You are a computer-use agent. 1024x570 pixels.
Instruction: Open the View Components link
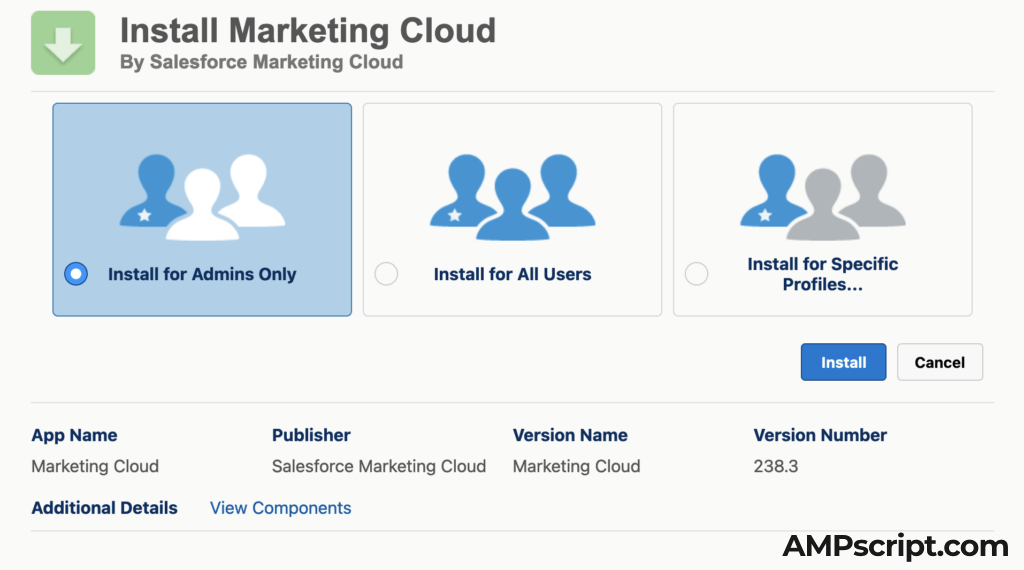pyautogui.click(x=280, y=508)
